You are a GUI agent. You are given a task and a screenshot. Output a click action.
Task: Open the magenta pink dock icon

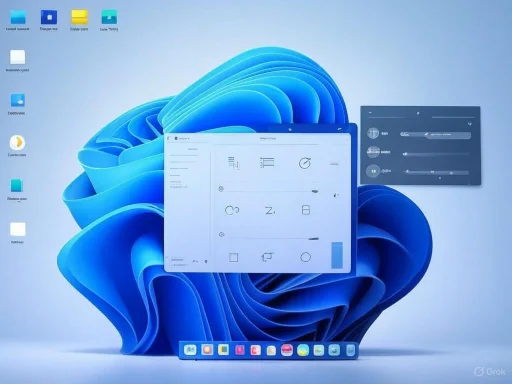tap(240, 350)
